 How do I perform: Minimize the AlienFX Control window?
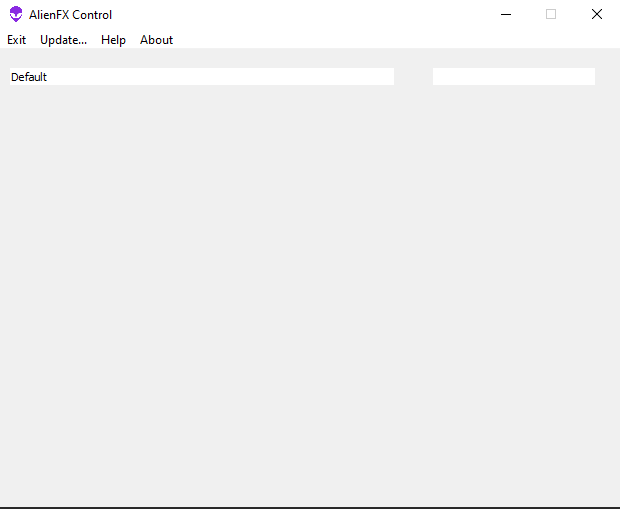(506, 14)
